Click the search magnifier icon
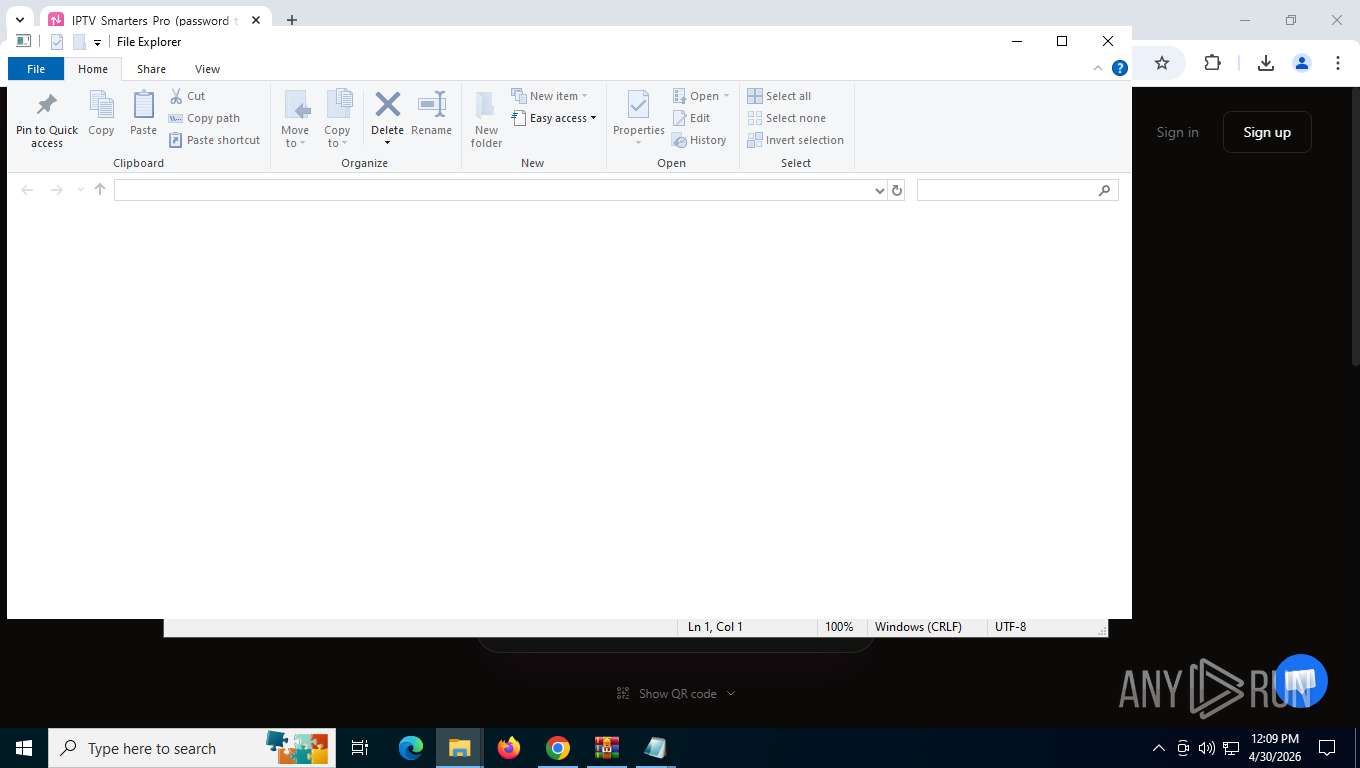Viewport: 1360px width, 768px height. pos(1104,190)
